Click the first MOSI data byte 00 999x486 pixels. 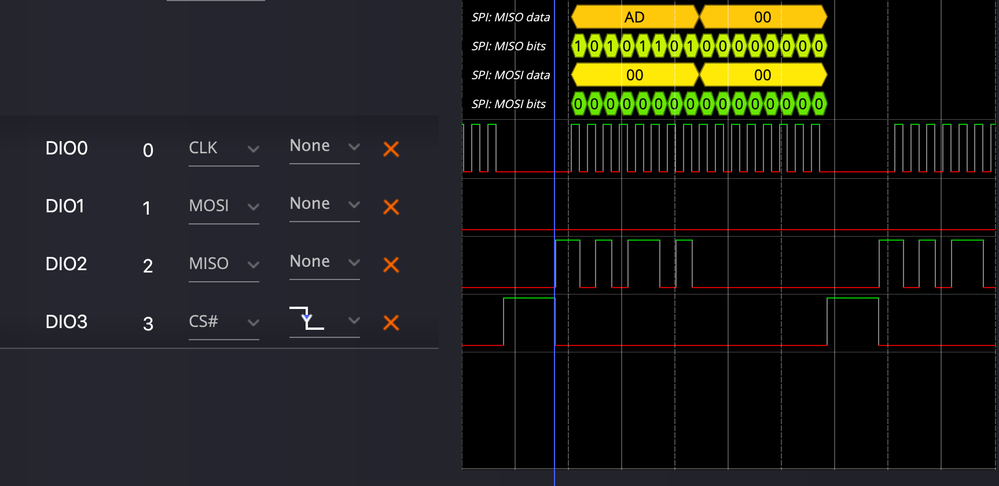(x=635, y=75)
